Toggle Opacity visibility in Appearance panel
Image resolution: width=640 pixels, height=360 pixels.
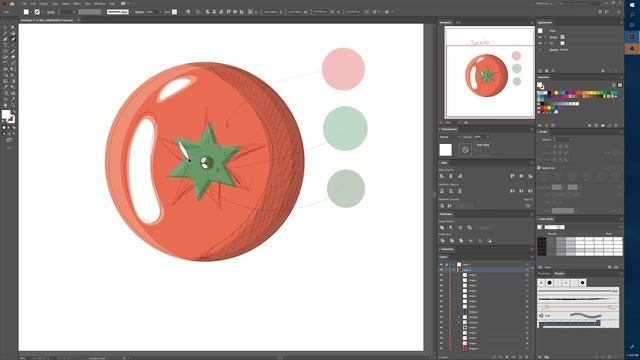540,50
